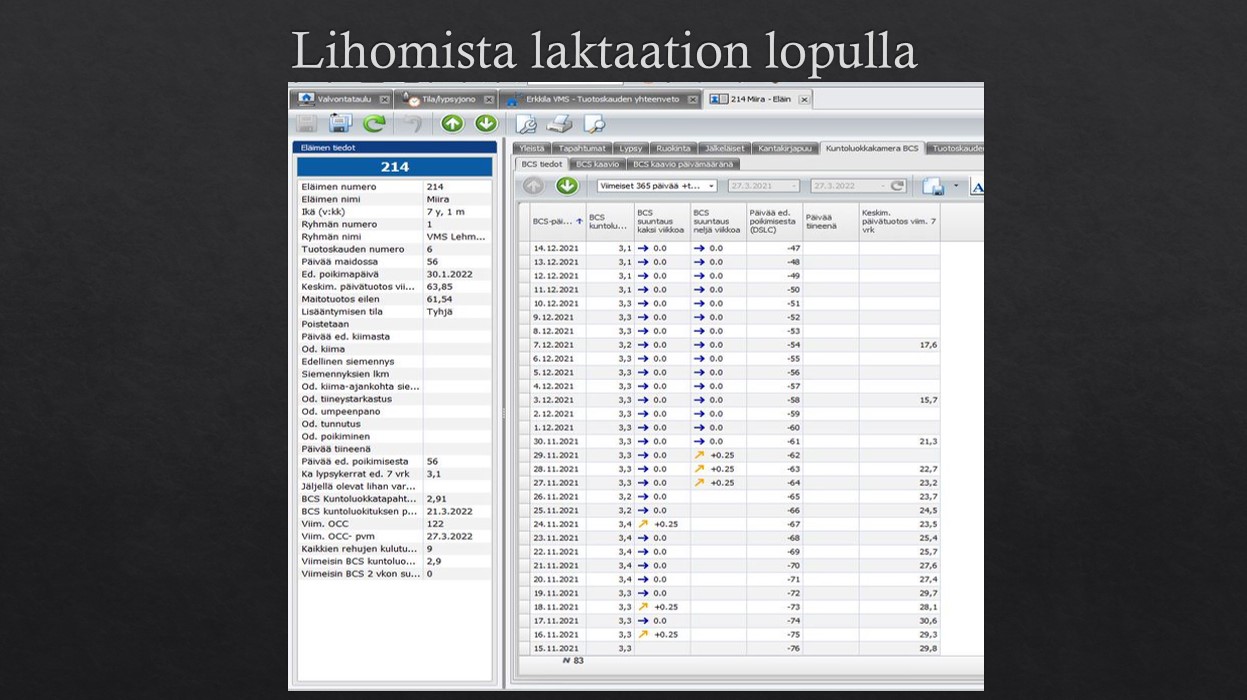Open the start date field 27.3.2021
The image size is (1247, 700).
[764, 186]
